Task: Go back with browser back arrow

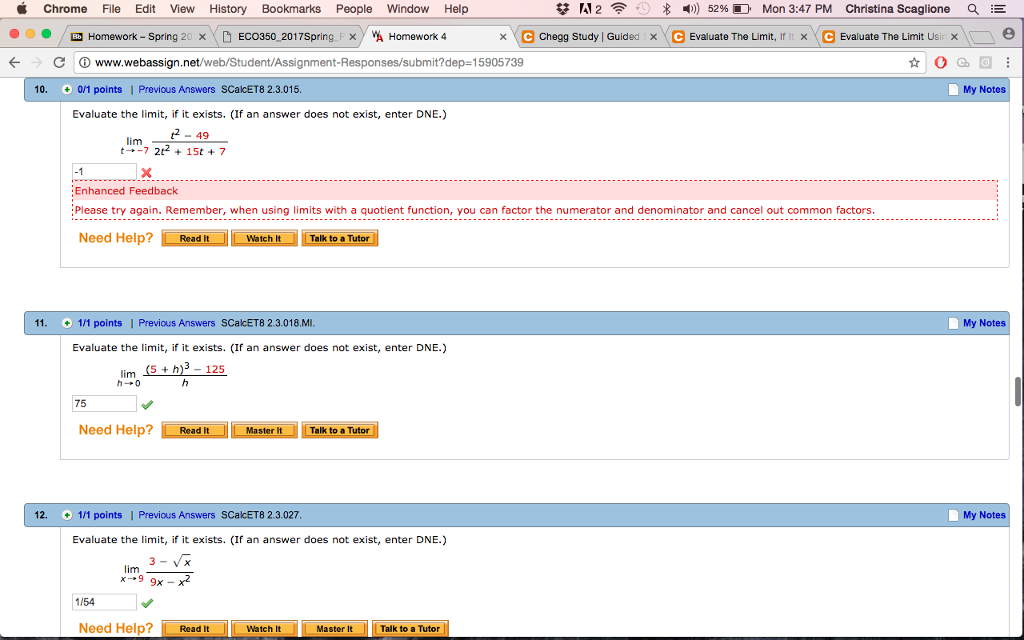Action: click(x=14, y=63)
